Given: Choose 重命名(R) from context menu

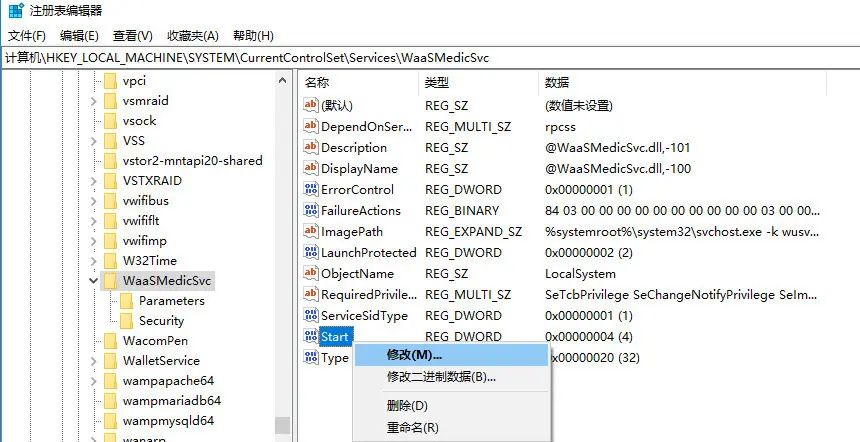Looking at the screenshot, I should click(451, 427).
